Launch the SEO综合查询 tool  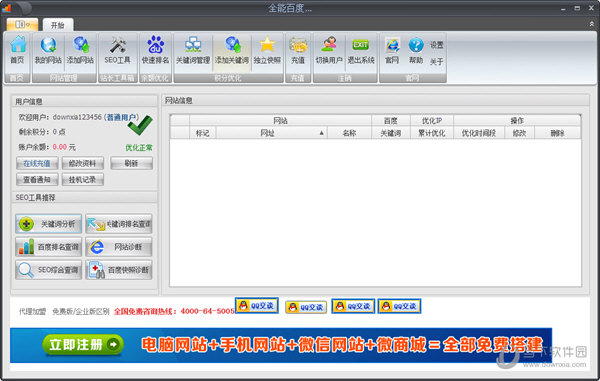coord(49,270)
